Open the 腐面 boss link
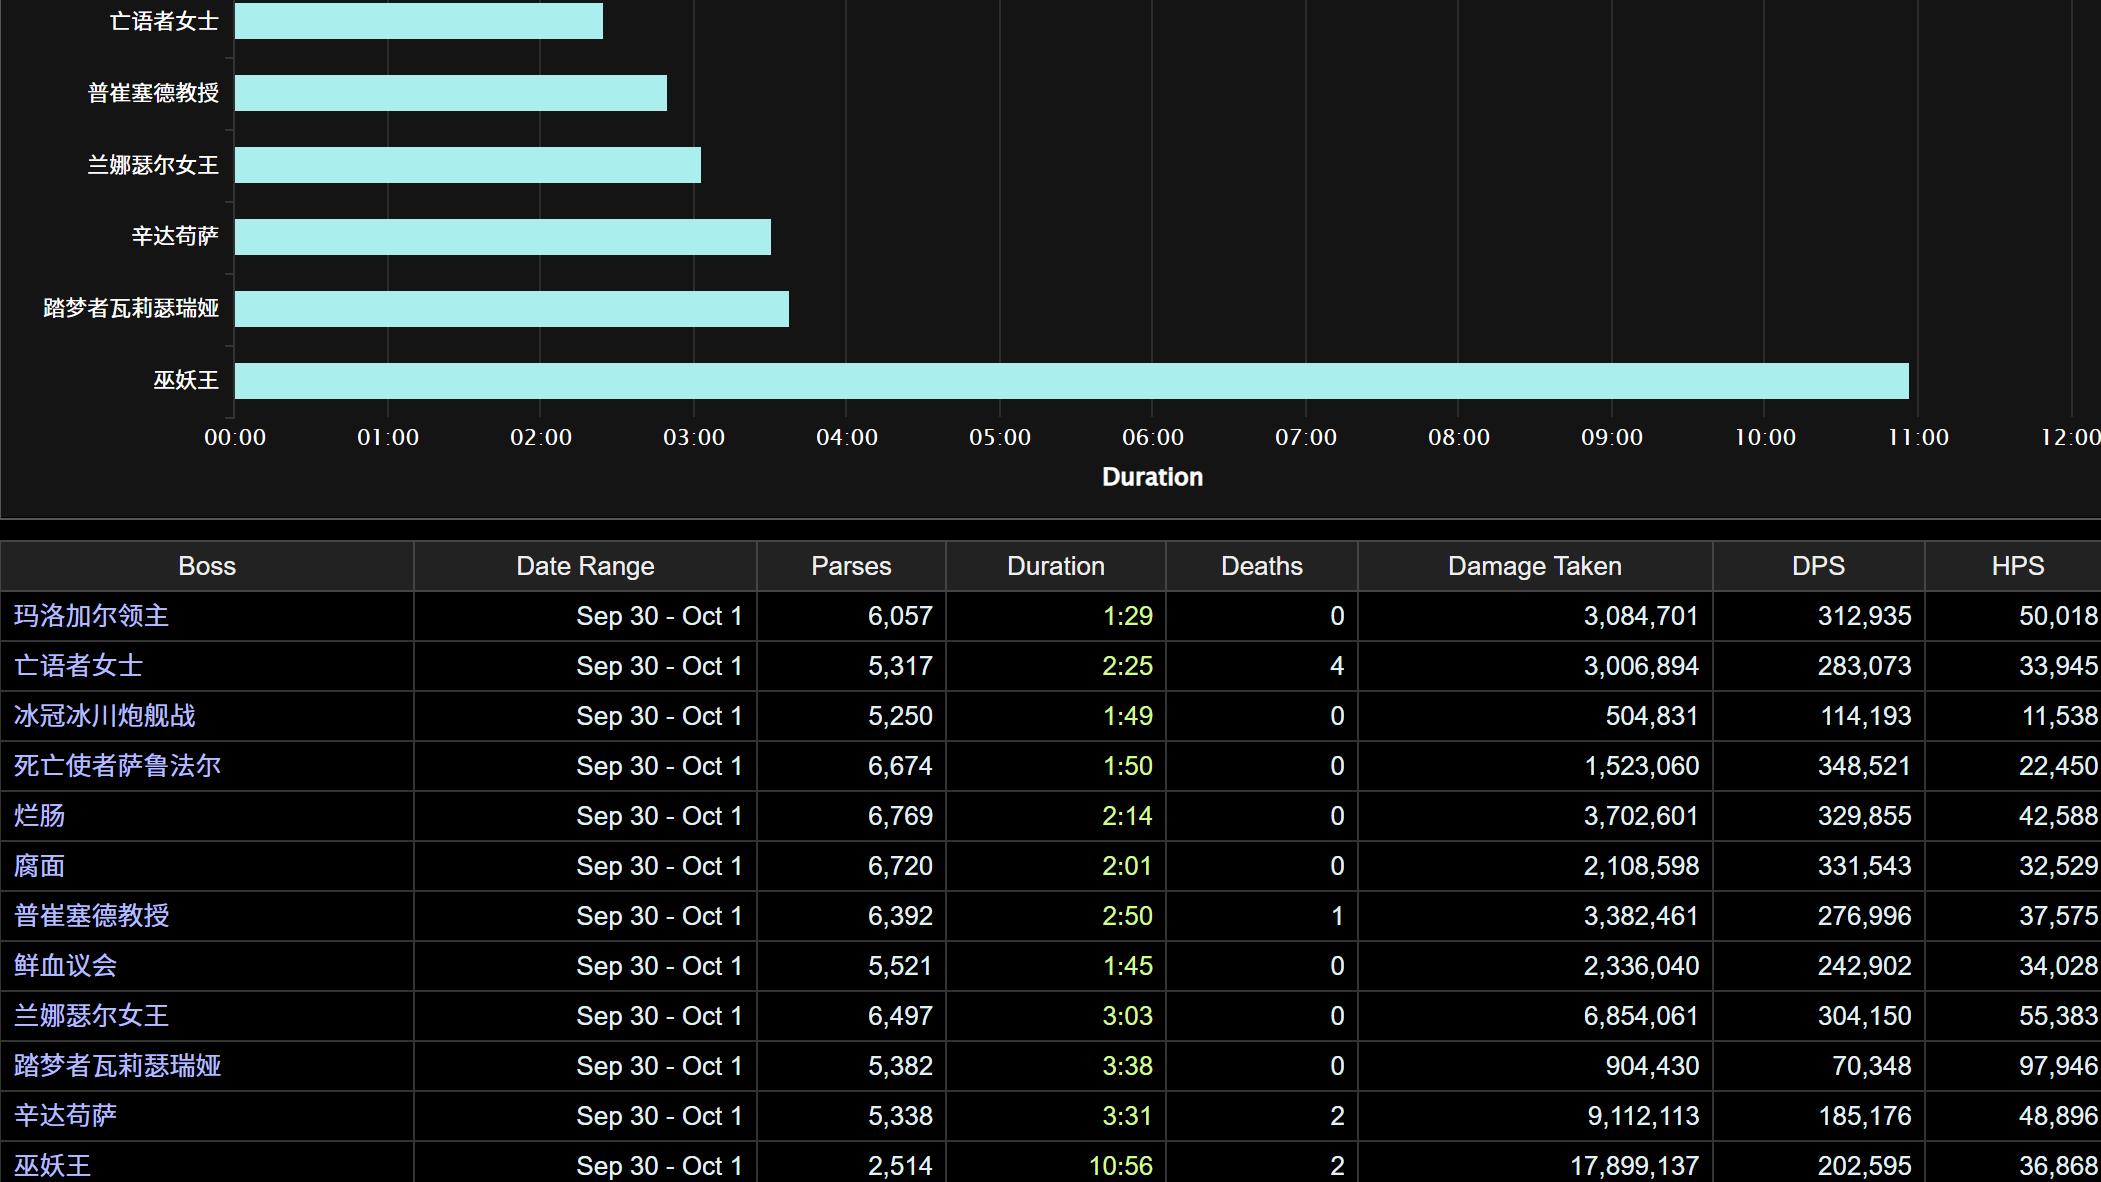 click(39, 866)
